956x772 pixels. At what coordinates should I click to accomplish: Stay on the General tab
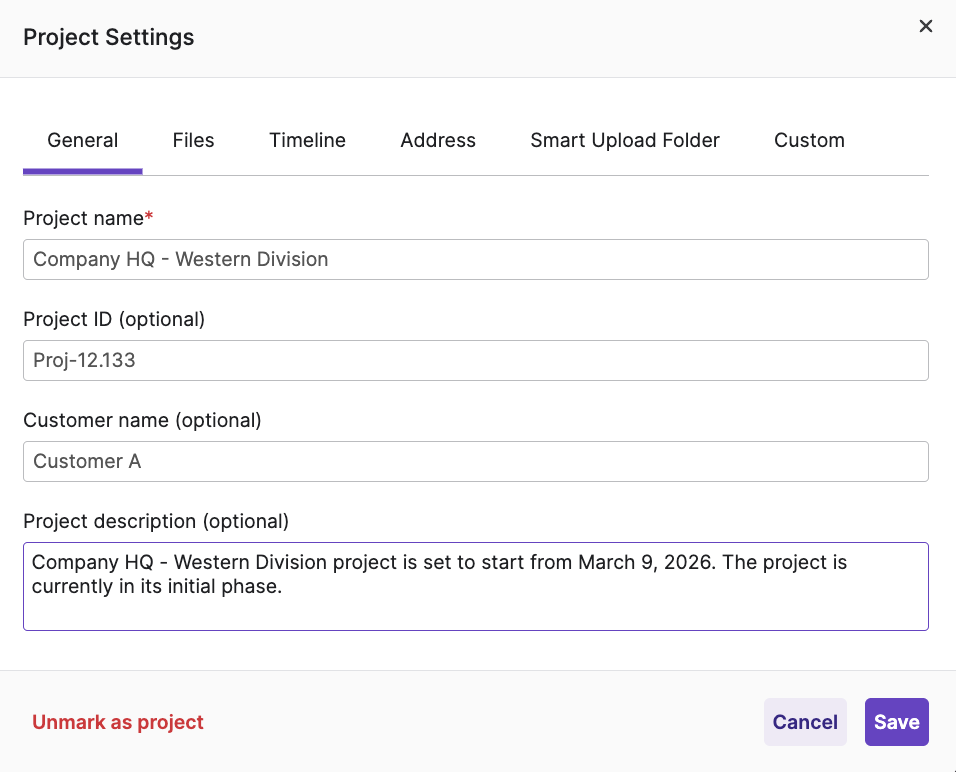click(82, 140)
